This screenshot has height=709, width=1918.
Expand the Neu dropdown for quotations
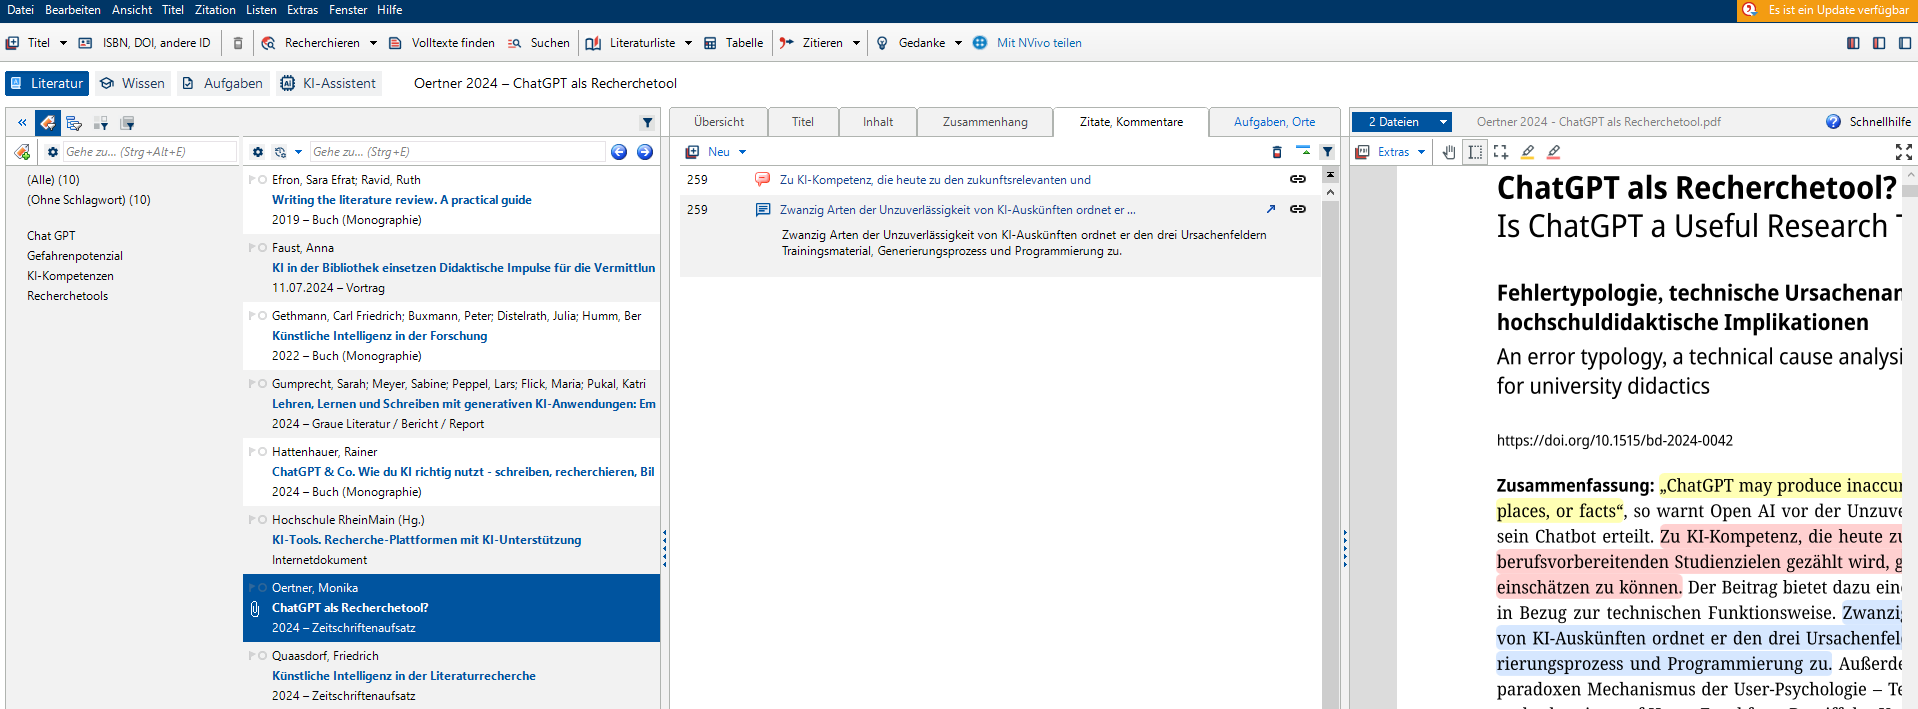click(x=742, y=152)
